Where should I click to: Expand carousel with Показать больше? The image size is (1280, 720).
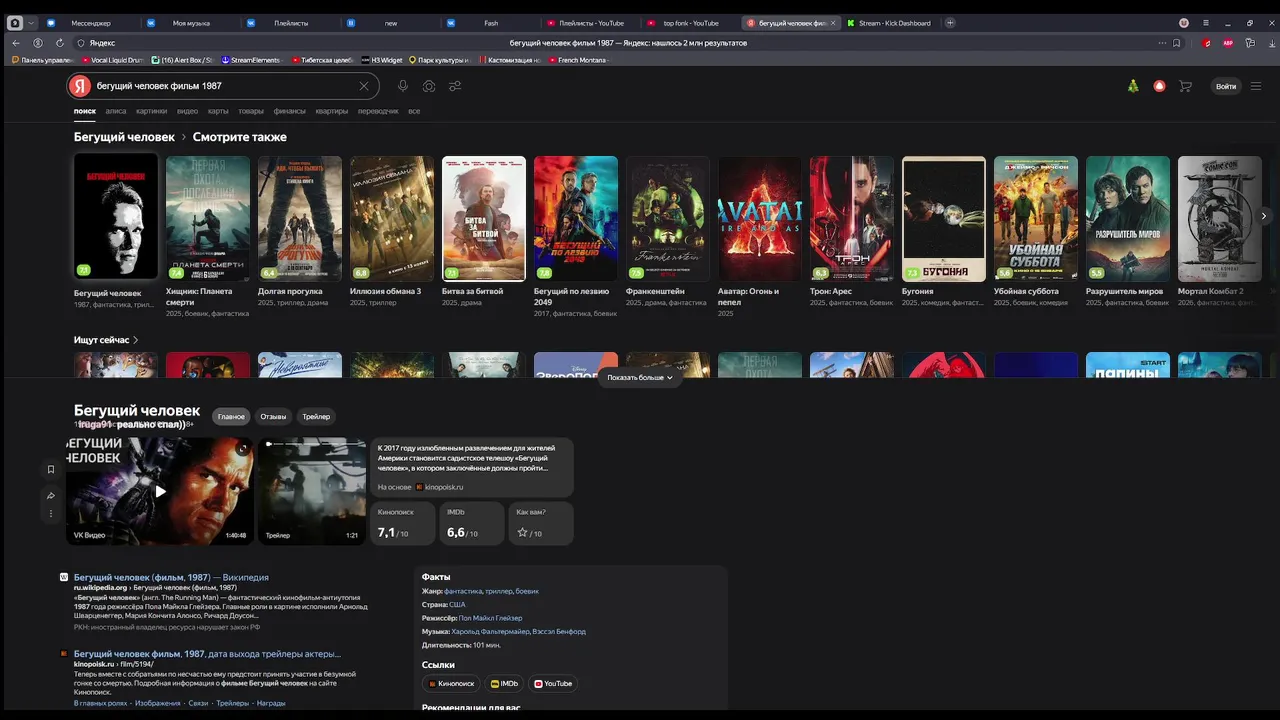click(640, 377)
